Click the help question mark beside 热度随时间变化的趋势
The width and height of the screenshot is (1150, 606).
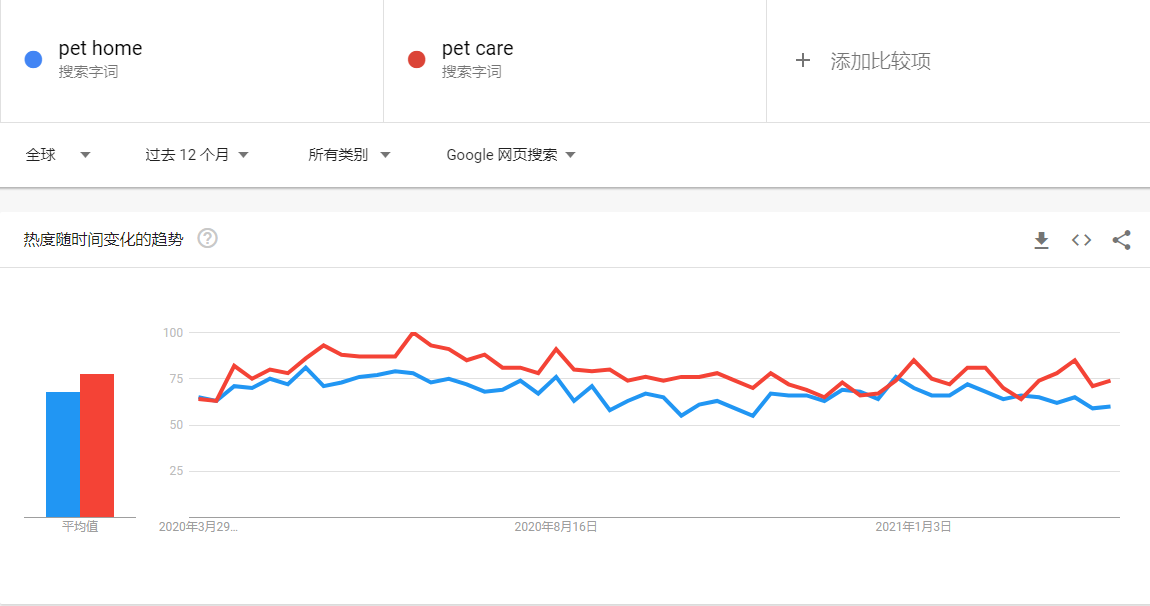coord(207,239)
